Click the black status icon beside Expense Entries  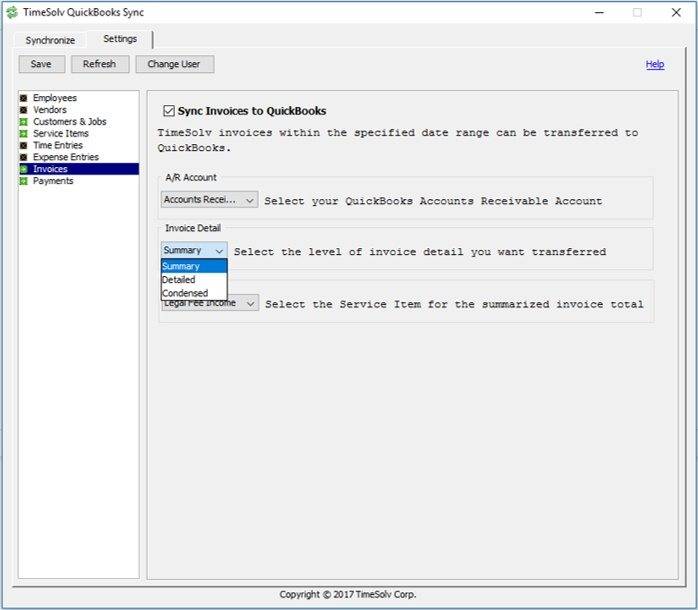coord(24,157)
